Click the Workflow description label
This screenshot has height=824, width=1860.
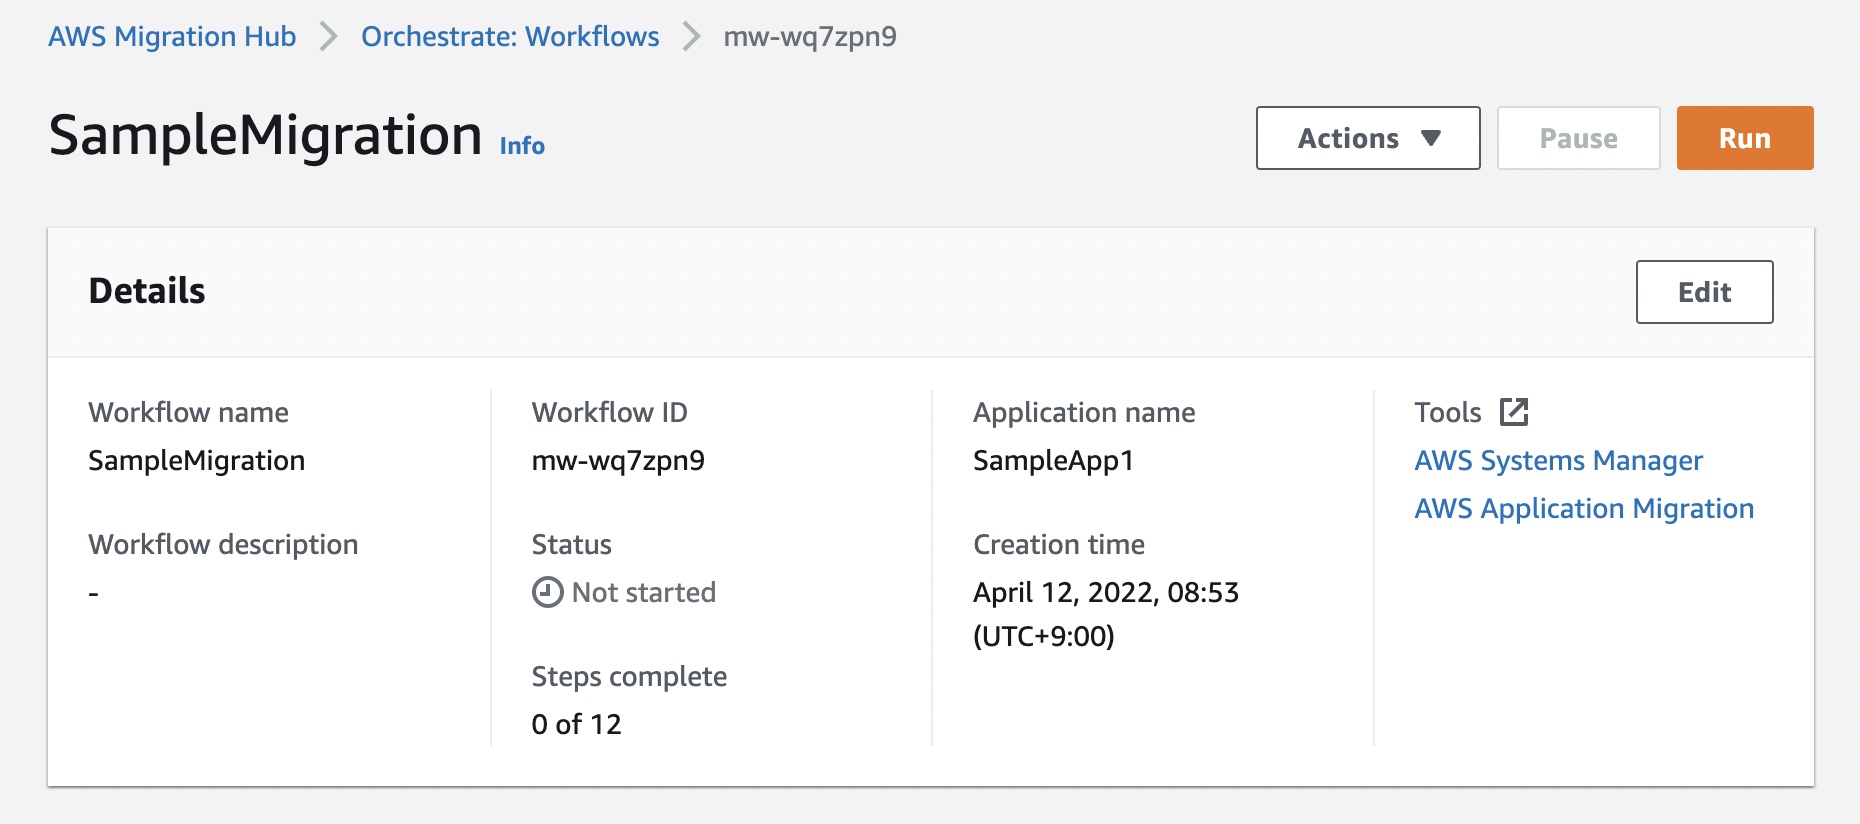[223, 545]
